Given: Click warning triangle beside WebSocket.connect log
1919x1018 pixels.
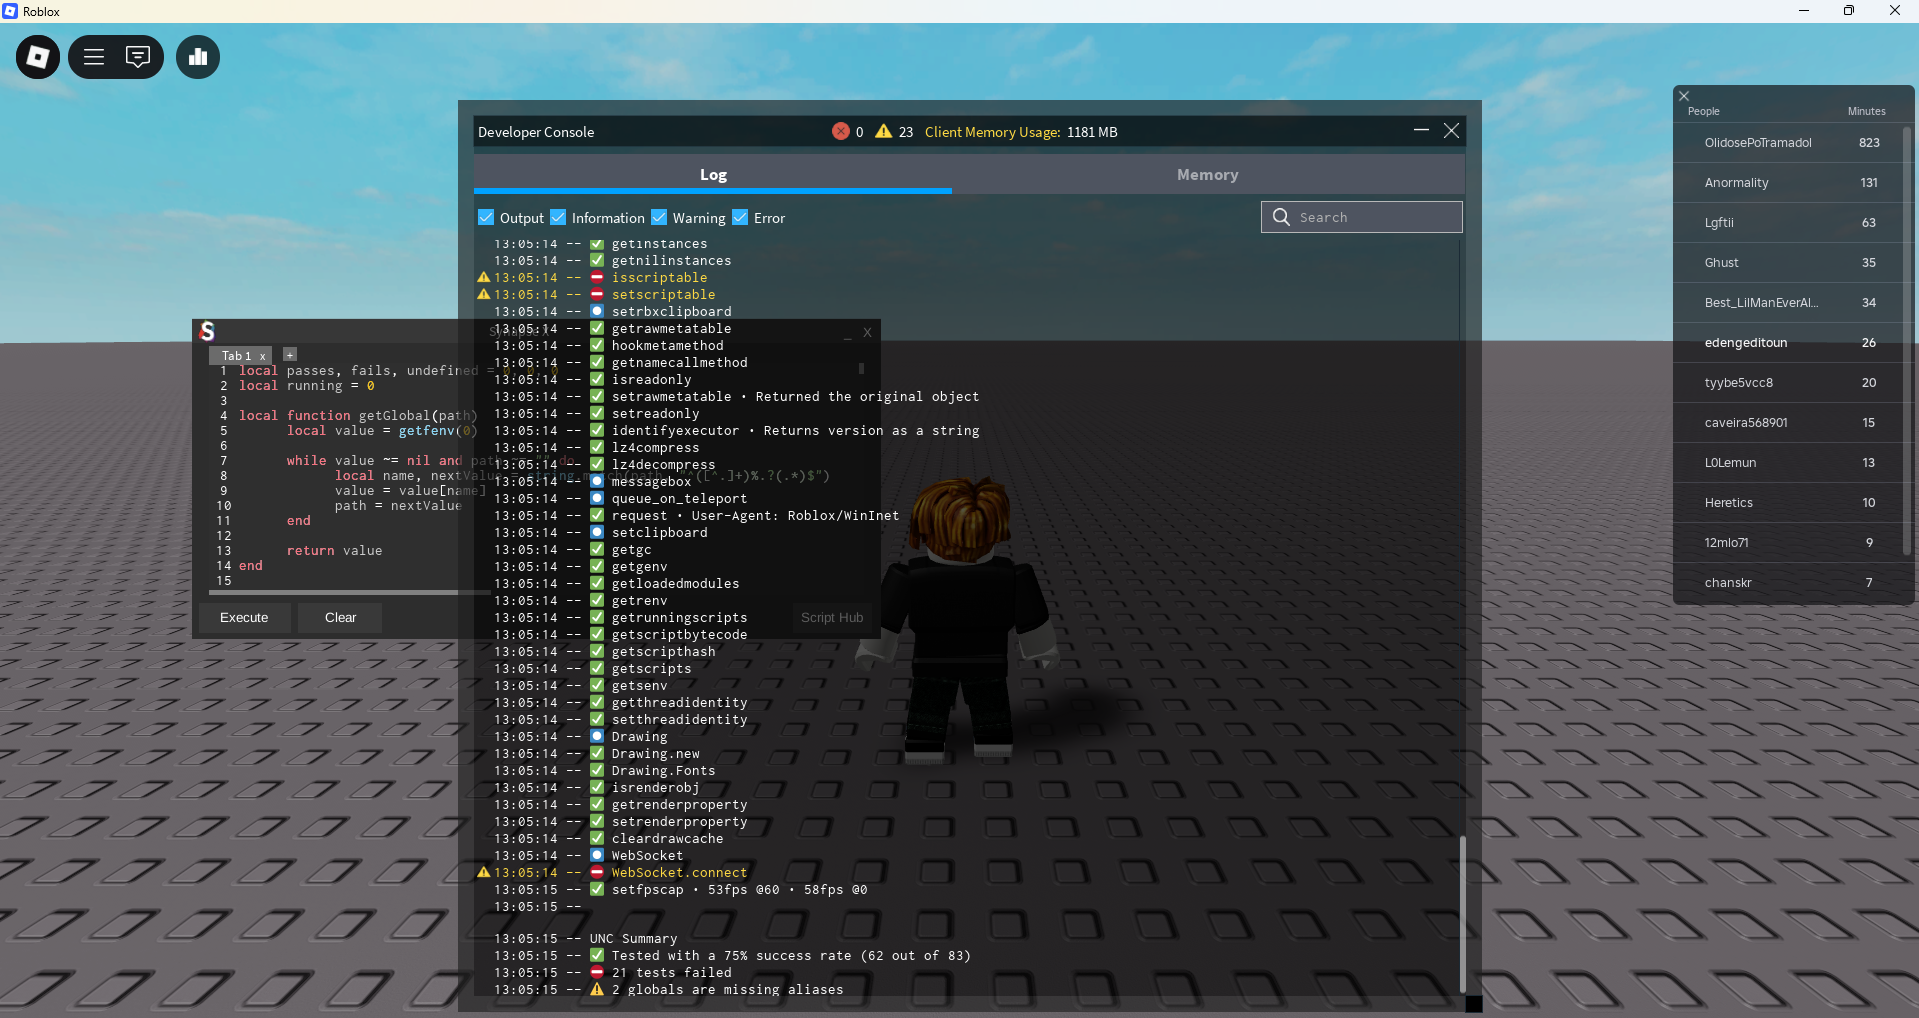Looking at the screenshot, I should (484, 872).
